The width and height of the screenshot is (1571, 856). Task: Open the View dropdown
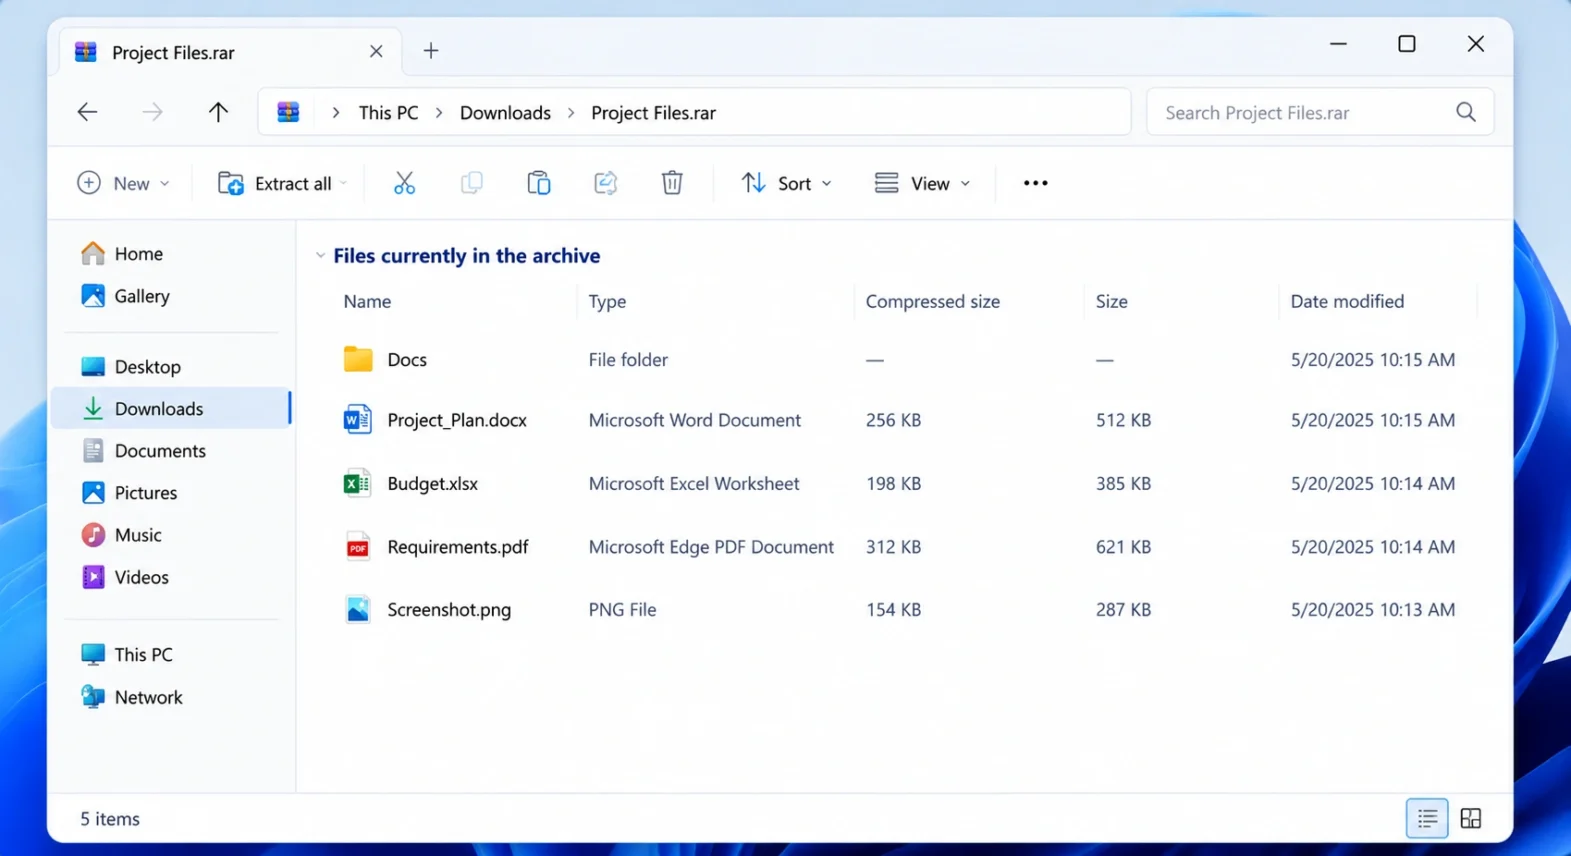pyautogui.click(x=922, y=183)
